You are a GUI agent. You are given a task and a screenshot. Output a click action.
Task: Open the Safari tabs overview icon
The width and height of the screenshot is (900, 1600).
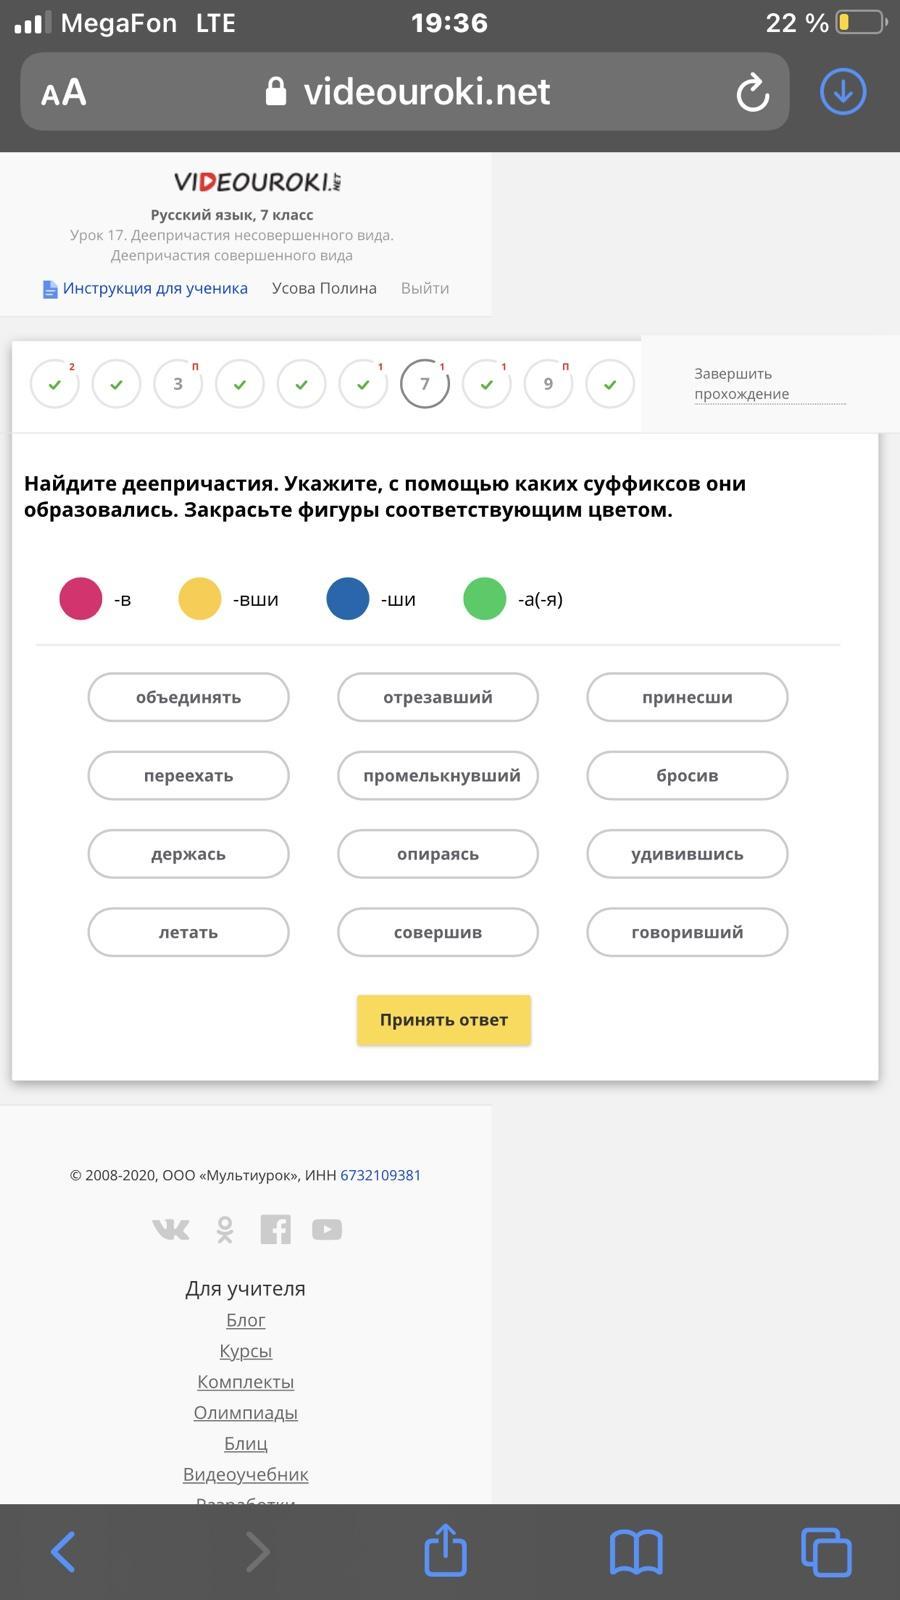(826, 1552)
